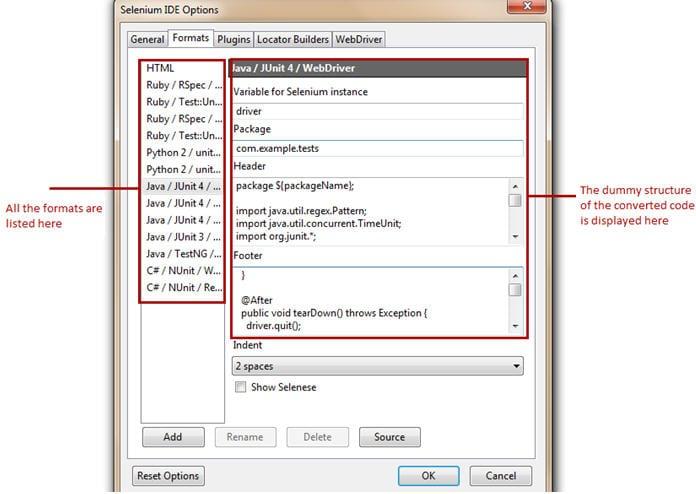Screen dimensions: 696x494
Task: Confirm with the OK button
Action: (x=428, y=476)
